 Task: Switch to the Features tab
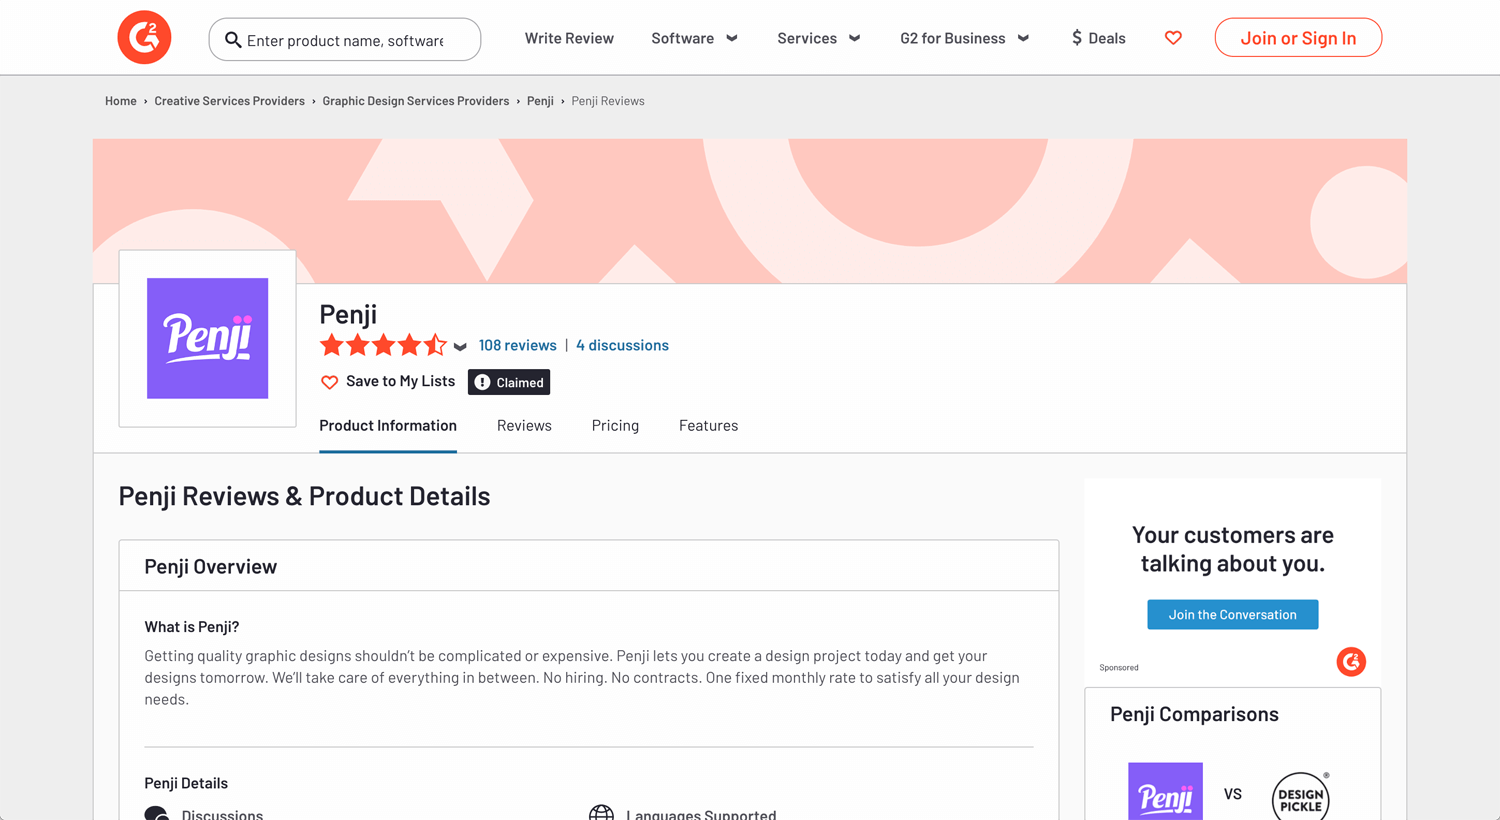click(x=708, y=426)
